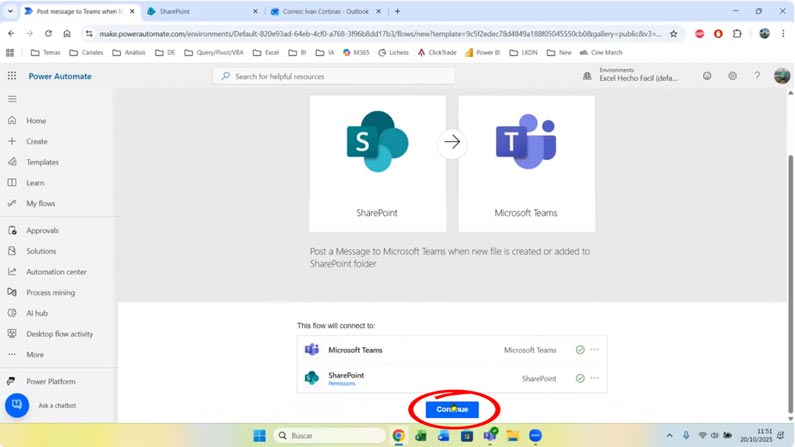Open the Windows Start button
The height and width of the screenshot is (447, 795).
(x=260, y=435)
